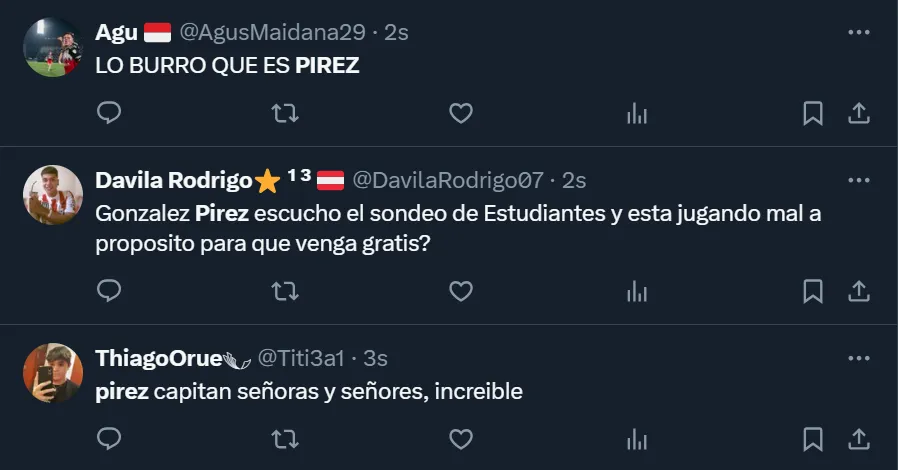Open more options for Agu's tweet
The width and height of the screenshot is (898, 470).
(x=858, y=32)
